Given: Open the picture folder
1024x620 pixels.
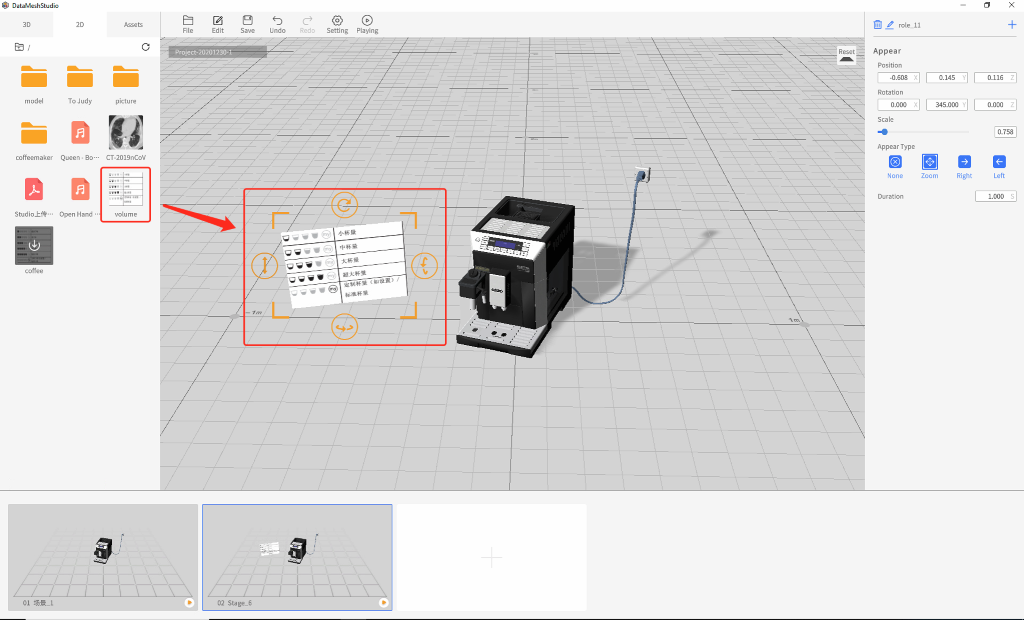Looking at the screenshot, I should pos(125,84).
